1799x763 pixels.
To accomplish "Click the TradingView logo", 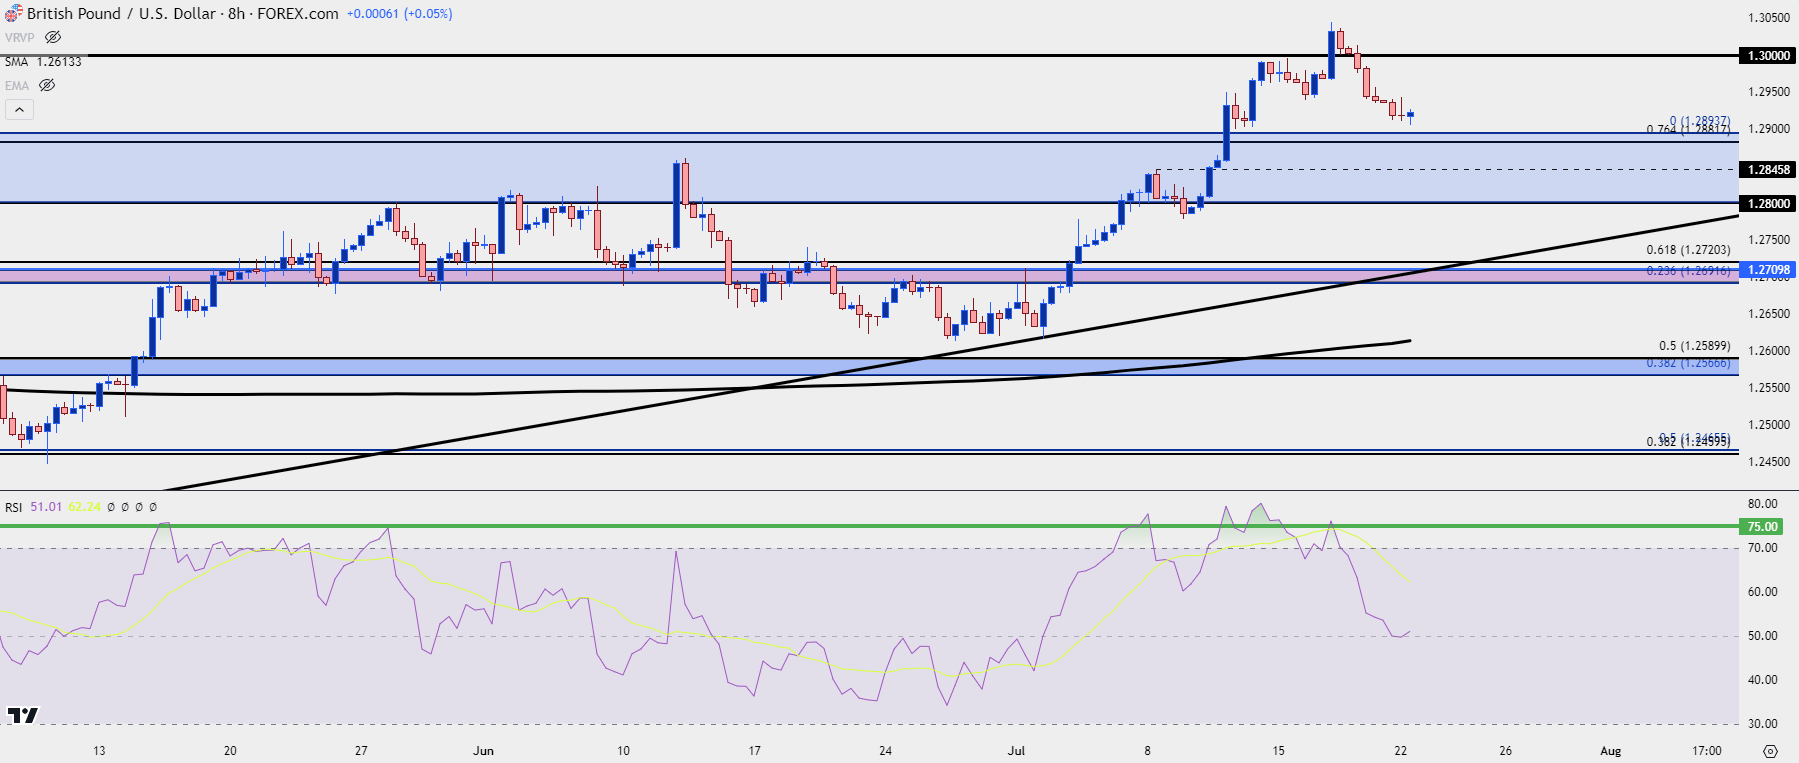I will 22,715.
